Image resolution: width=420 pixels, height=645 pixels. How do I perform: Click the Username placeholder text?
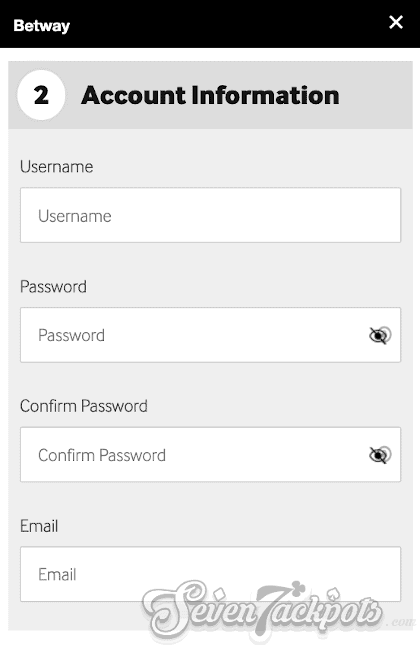coord(75,216)
